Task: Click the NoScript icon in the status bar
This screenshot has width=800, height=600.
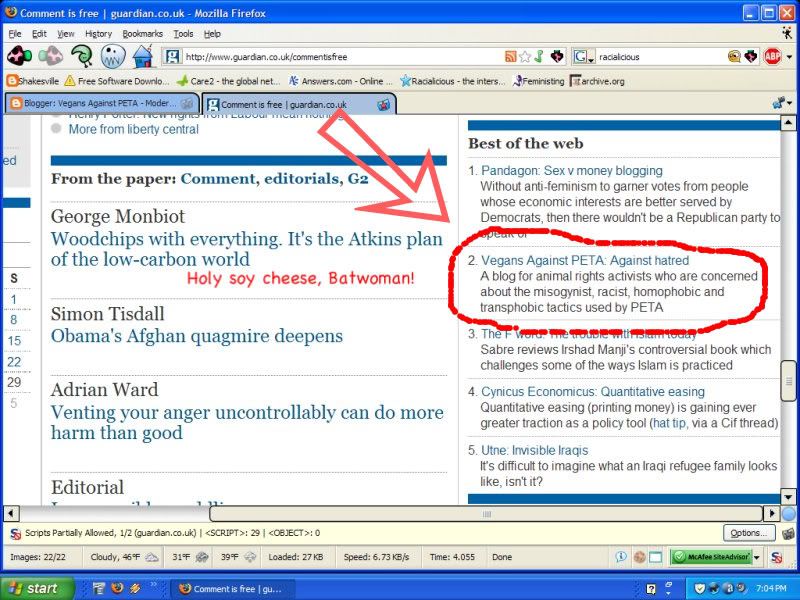Action: [777, 557]
